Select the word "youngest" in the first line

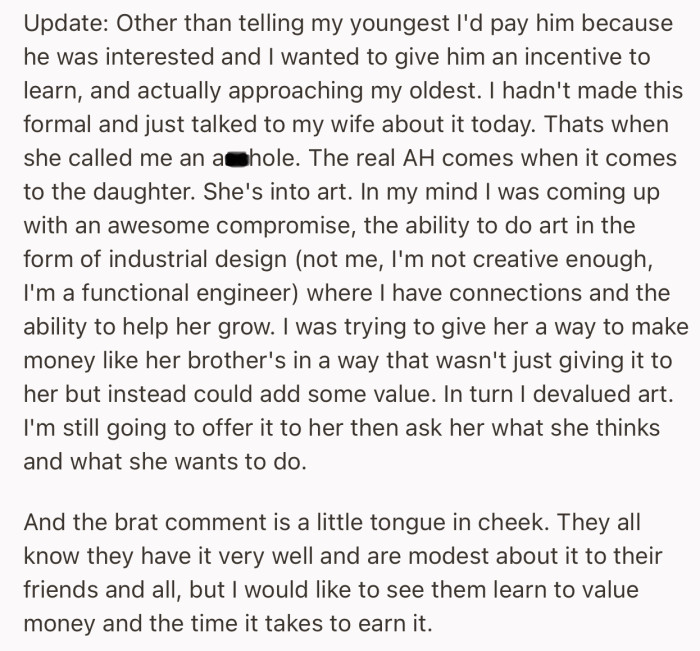[x=400, y=24]
